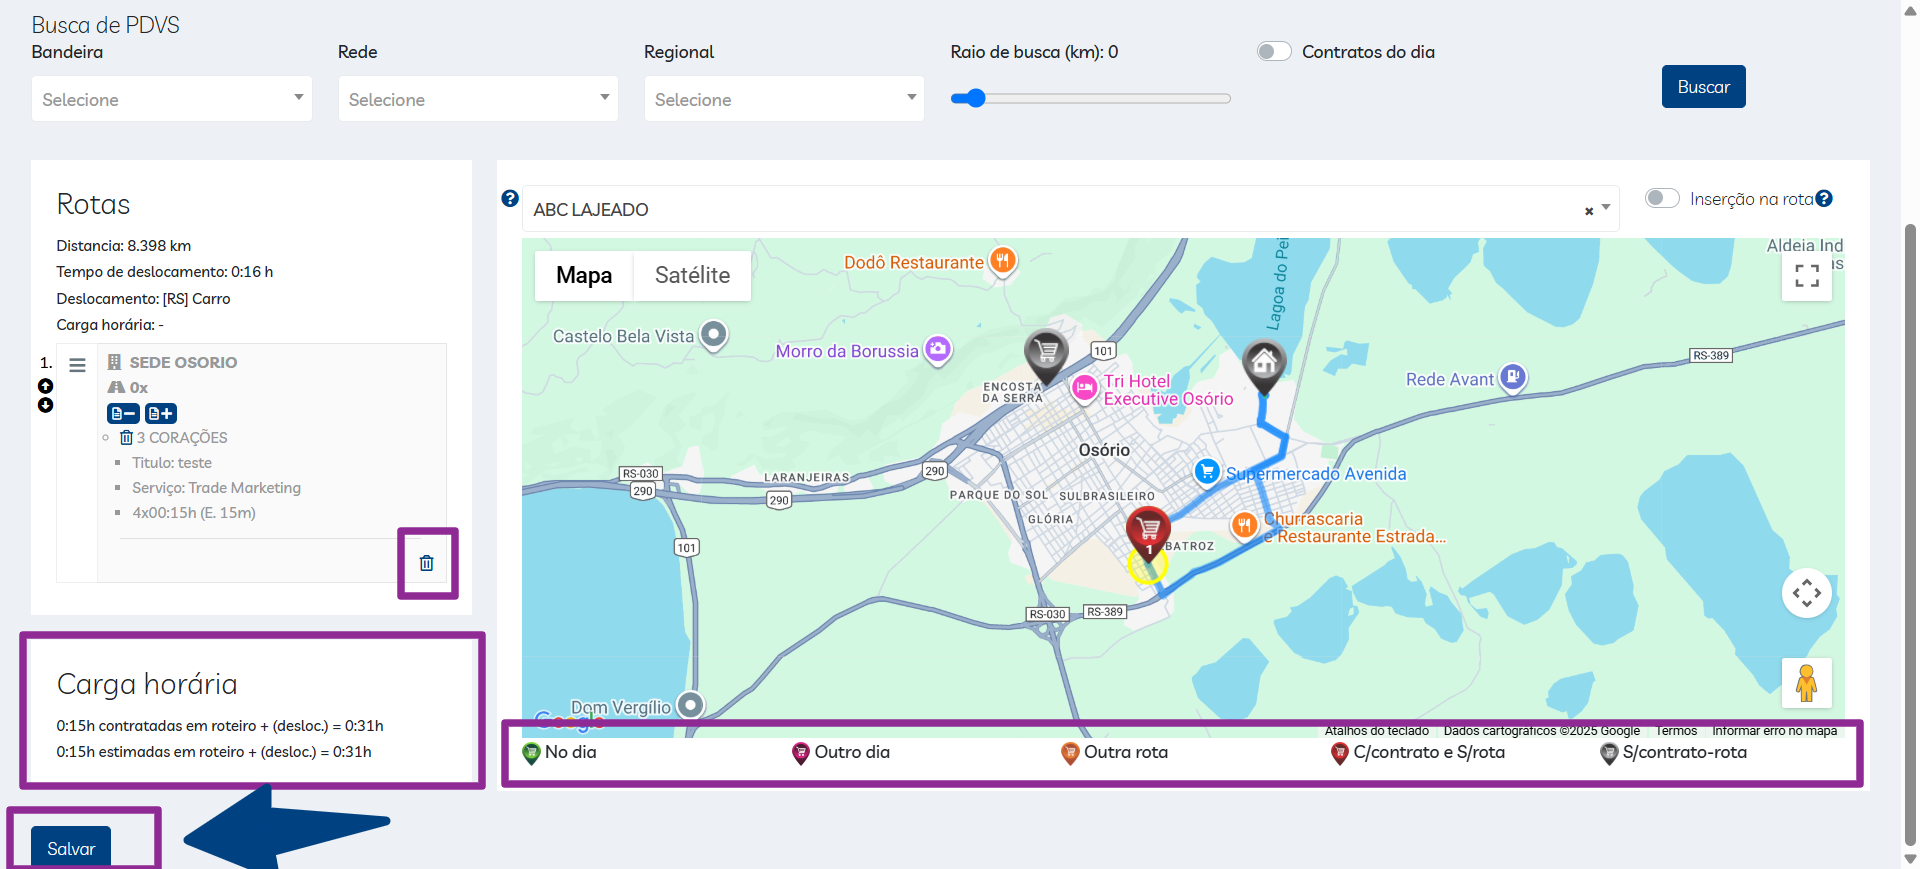The width and height of the screenshot is (1920, 869).
Task: Turn on Inserção na rota switch
Action: (x=1662, y=198)
